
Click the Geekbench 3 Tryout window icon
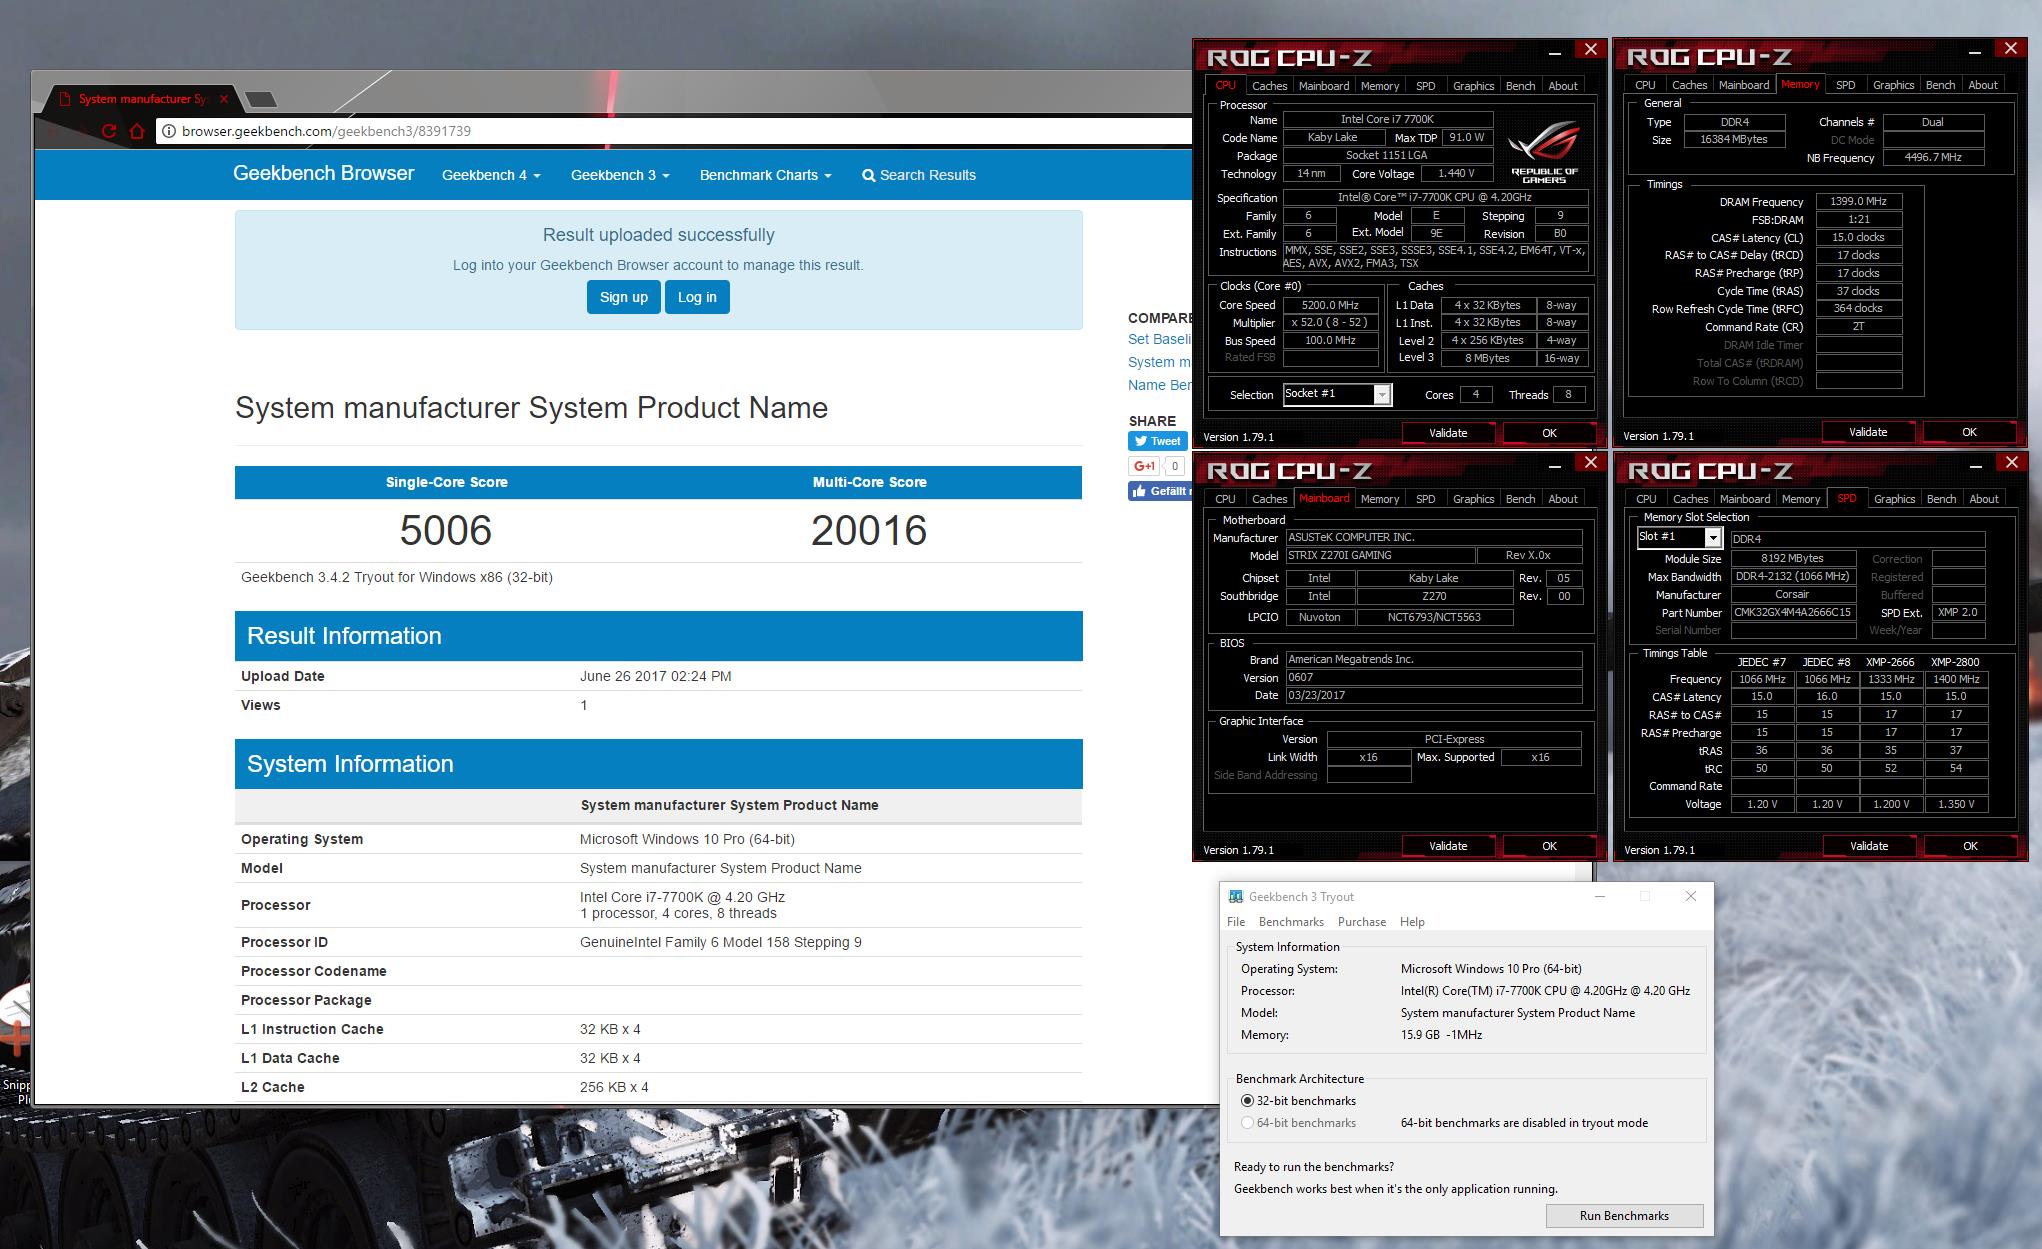[1236, 897]
